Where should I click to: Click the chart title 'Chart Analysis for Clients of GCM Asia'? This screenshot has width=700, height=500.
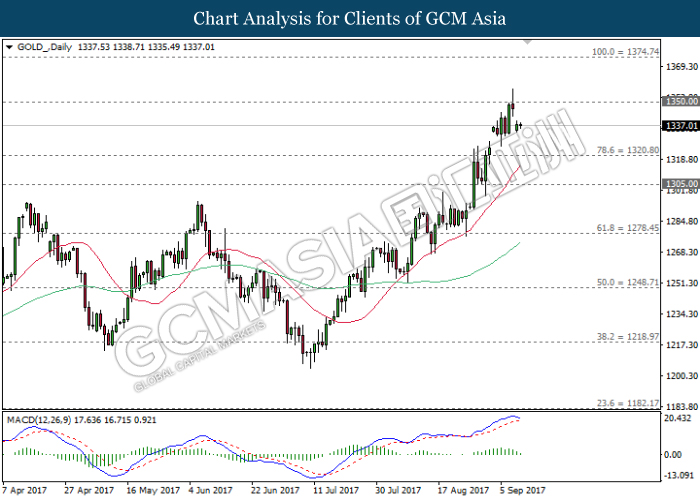click(349, 18)
